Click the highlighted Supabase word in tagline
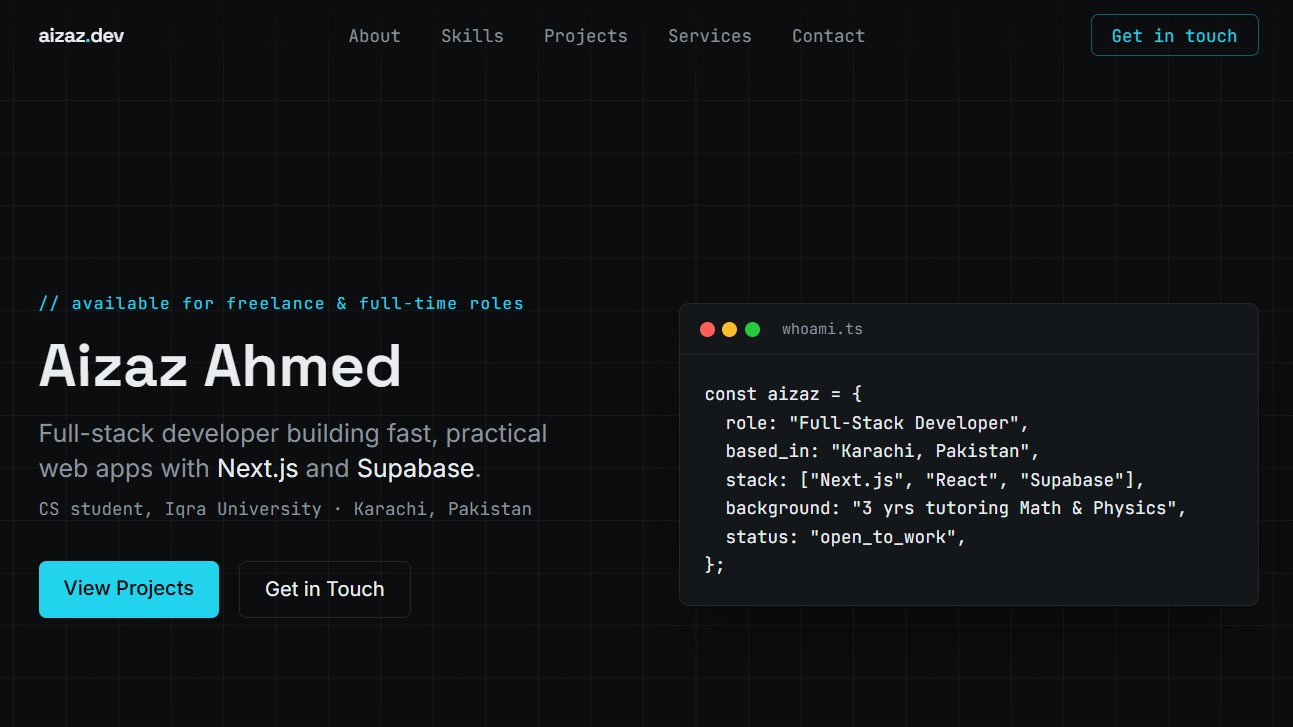 (415, 468)
